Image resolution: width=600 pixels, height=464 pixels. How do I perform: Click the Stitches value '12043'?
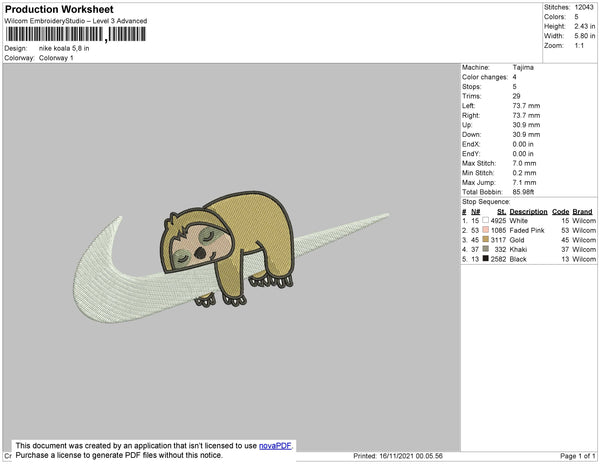pos(584,7)
